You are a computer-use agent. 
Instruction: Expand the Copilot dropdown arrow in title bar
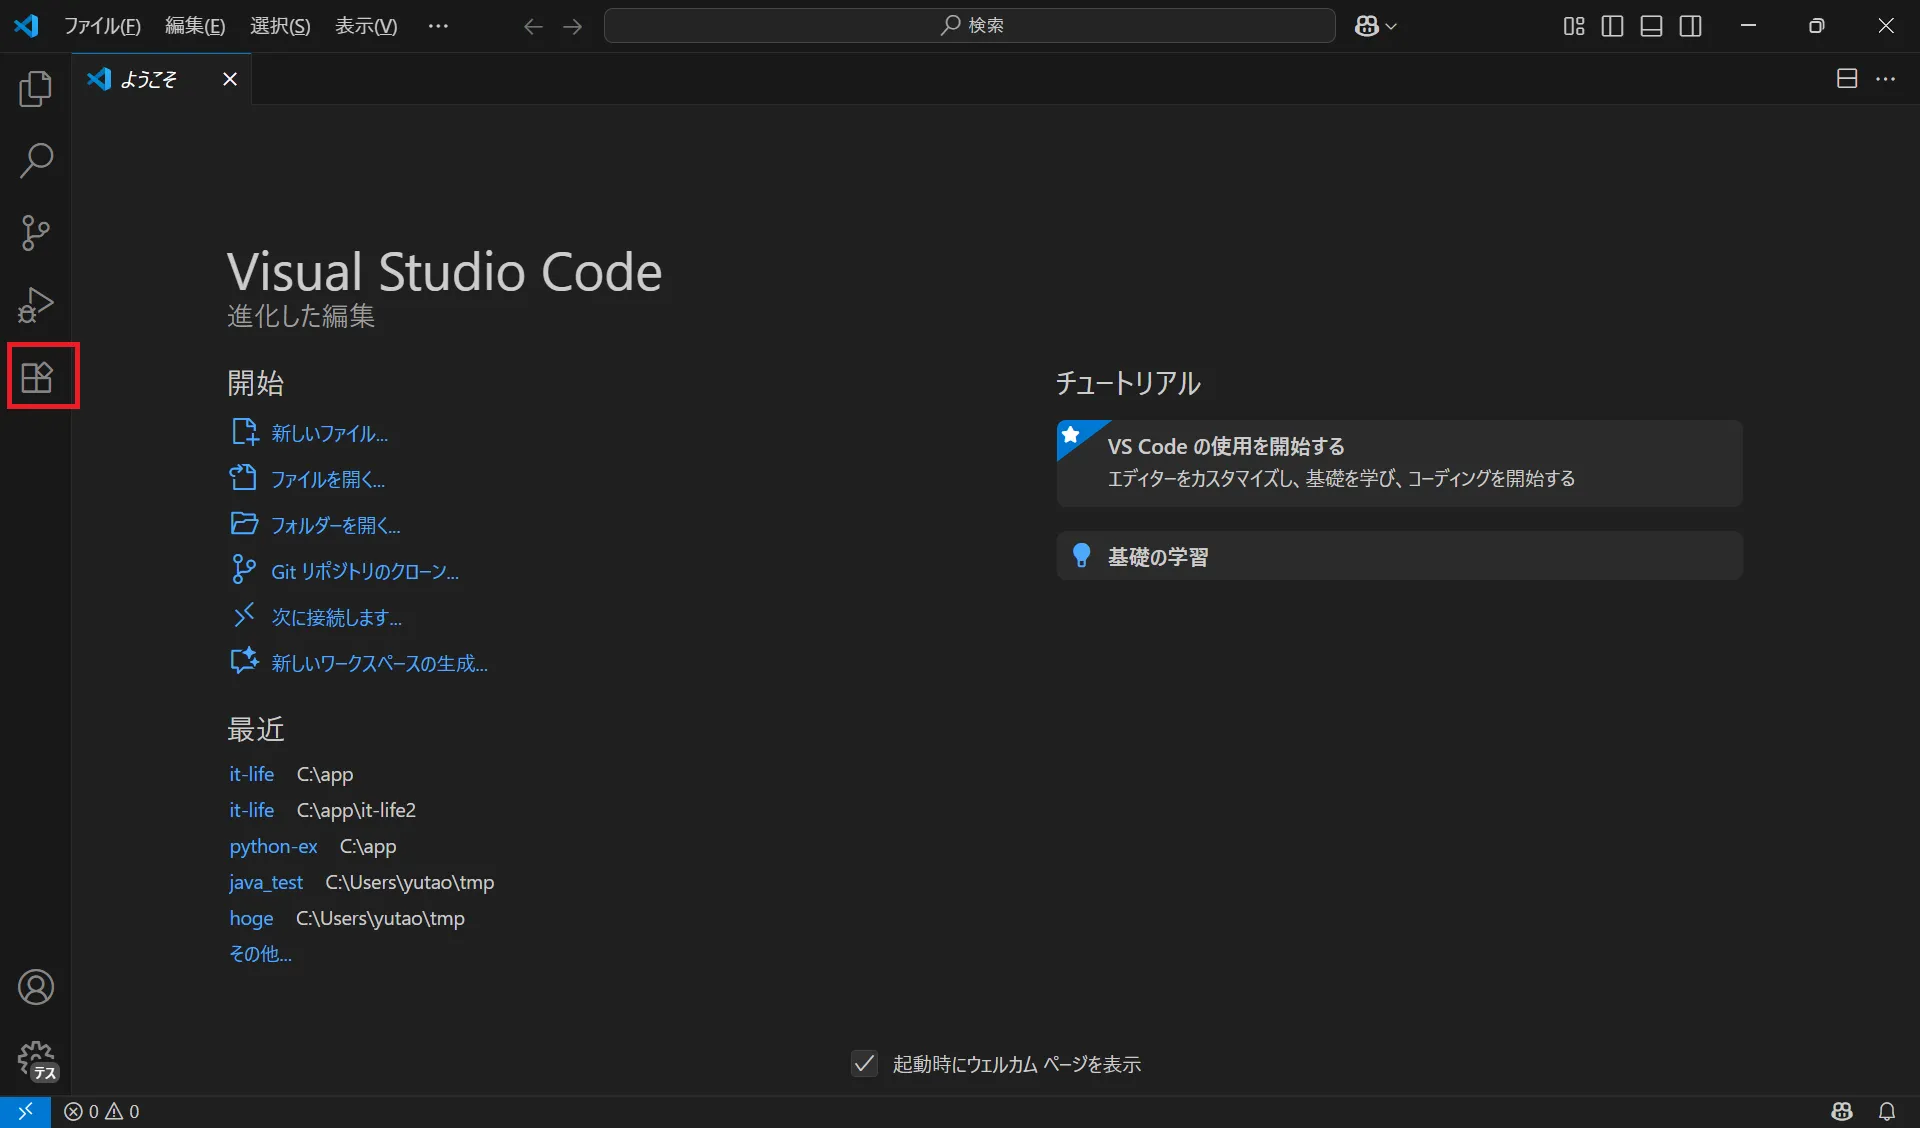(1391, 26)
